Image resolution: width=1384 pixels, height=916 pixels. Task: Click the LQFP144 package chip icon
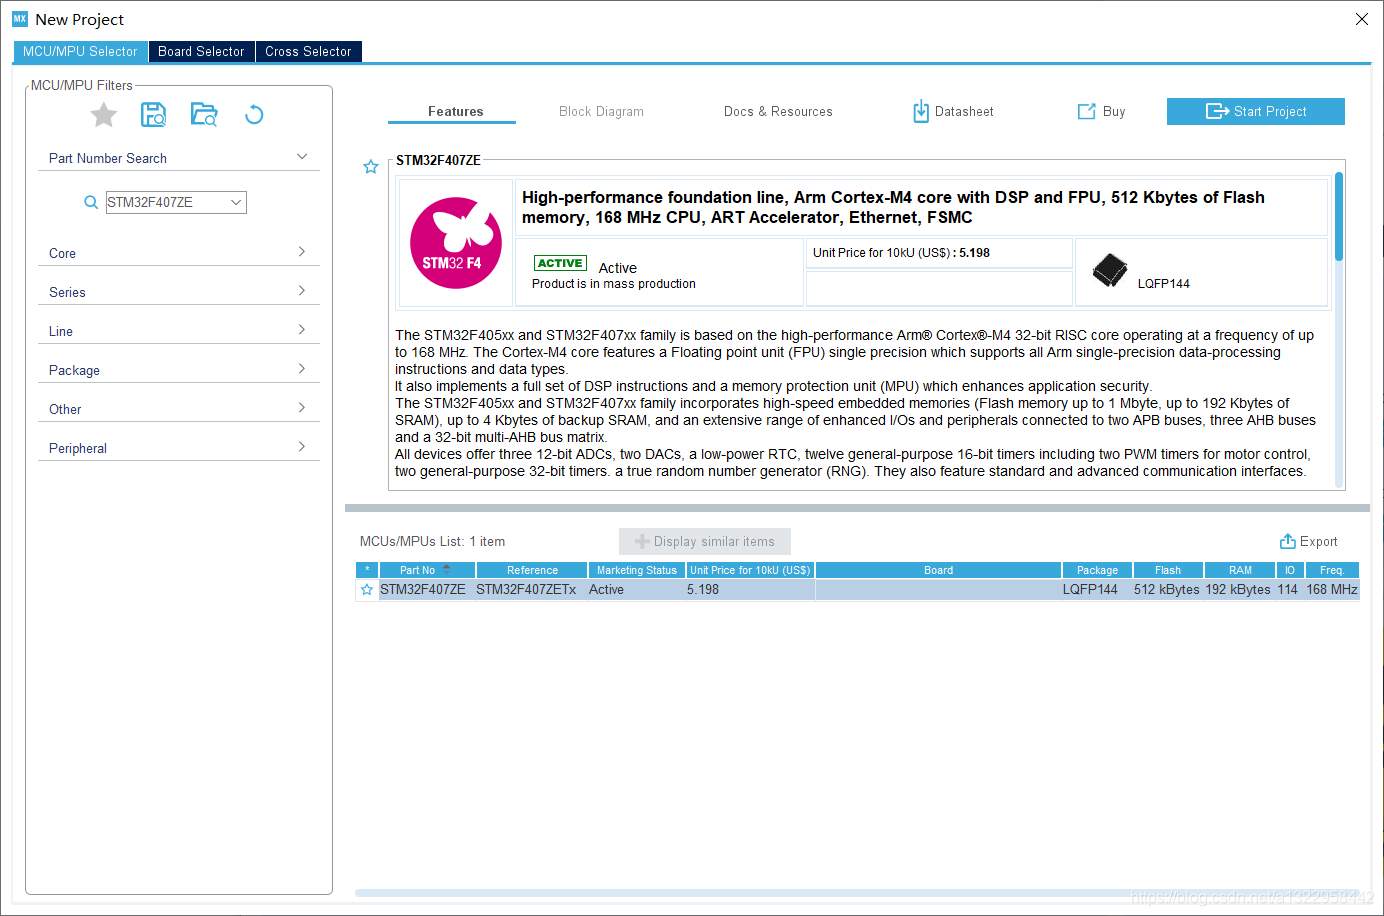[1110, 270]
